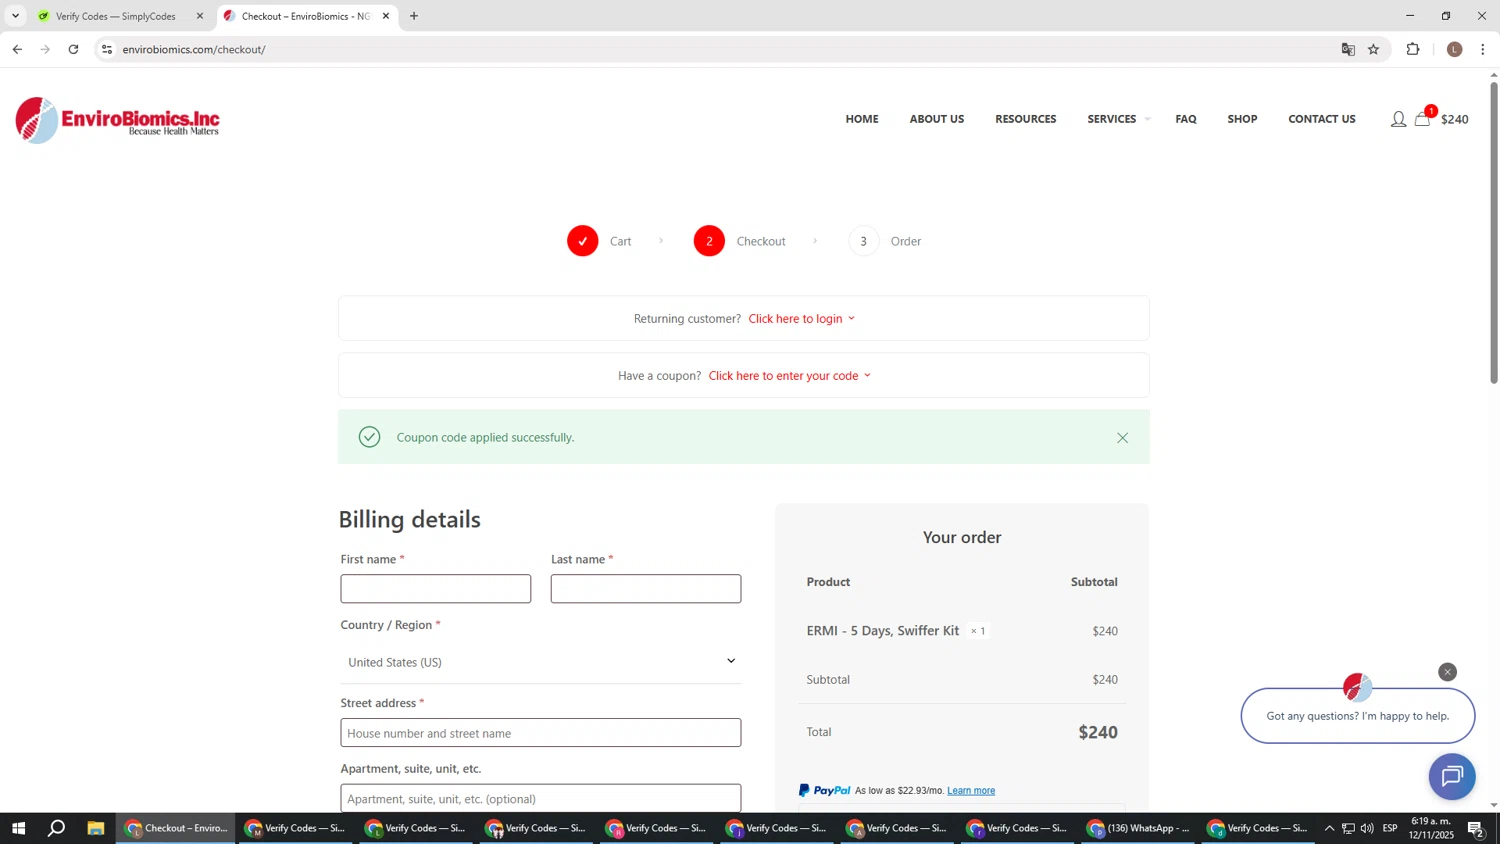Click the ERMI - 5 Days, Swiffer Kit product
The image size is (1500, 844).
click(x=883, y=631)
